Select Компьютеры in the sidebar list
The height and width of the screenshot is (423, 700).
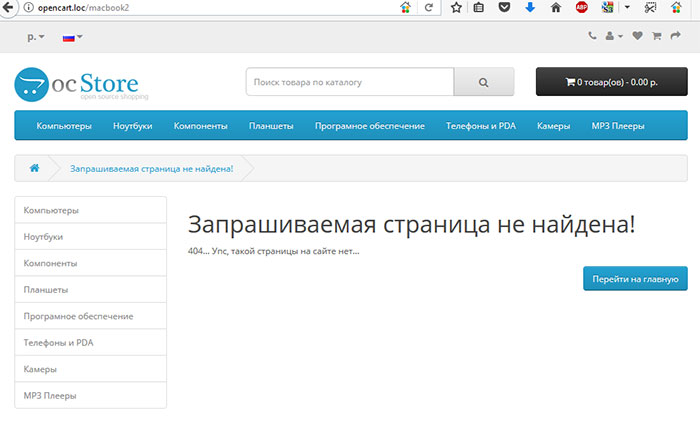point(91,210)
